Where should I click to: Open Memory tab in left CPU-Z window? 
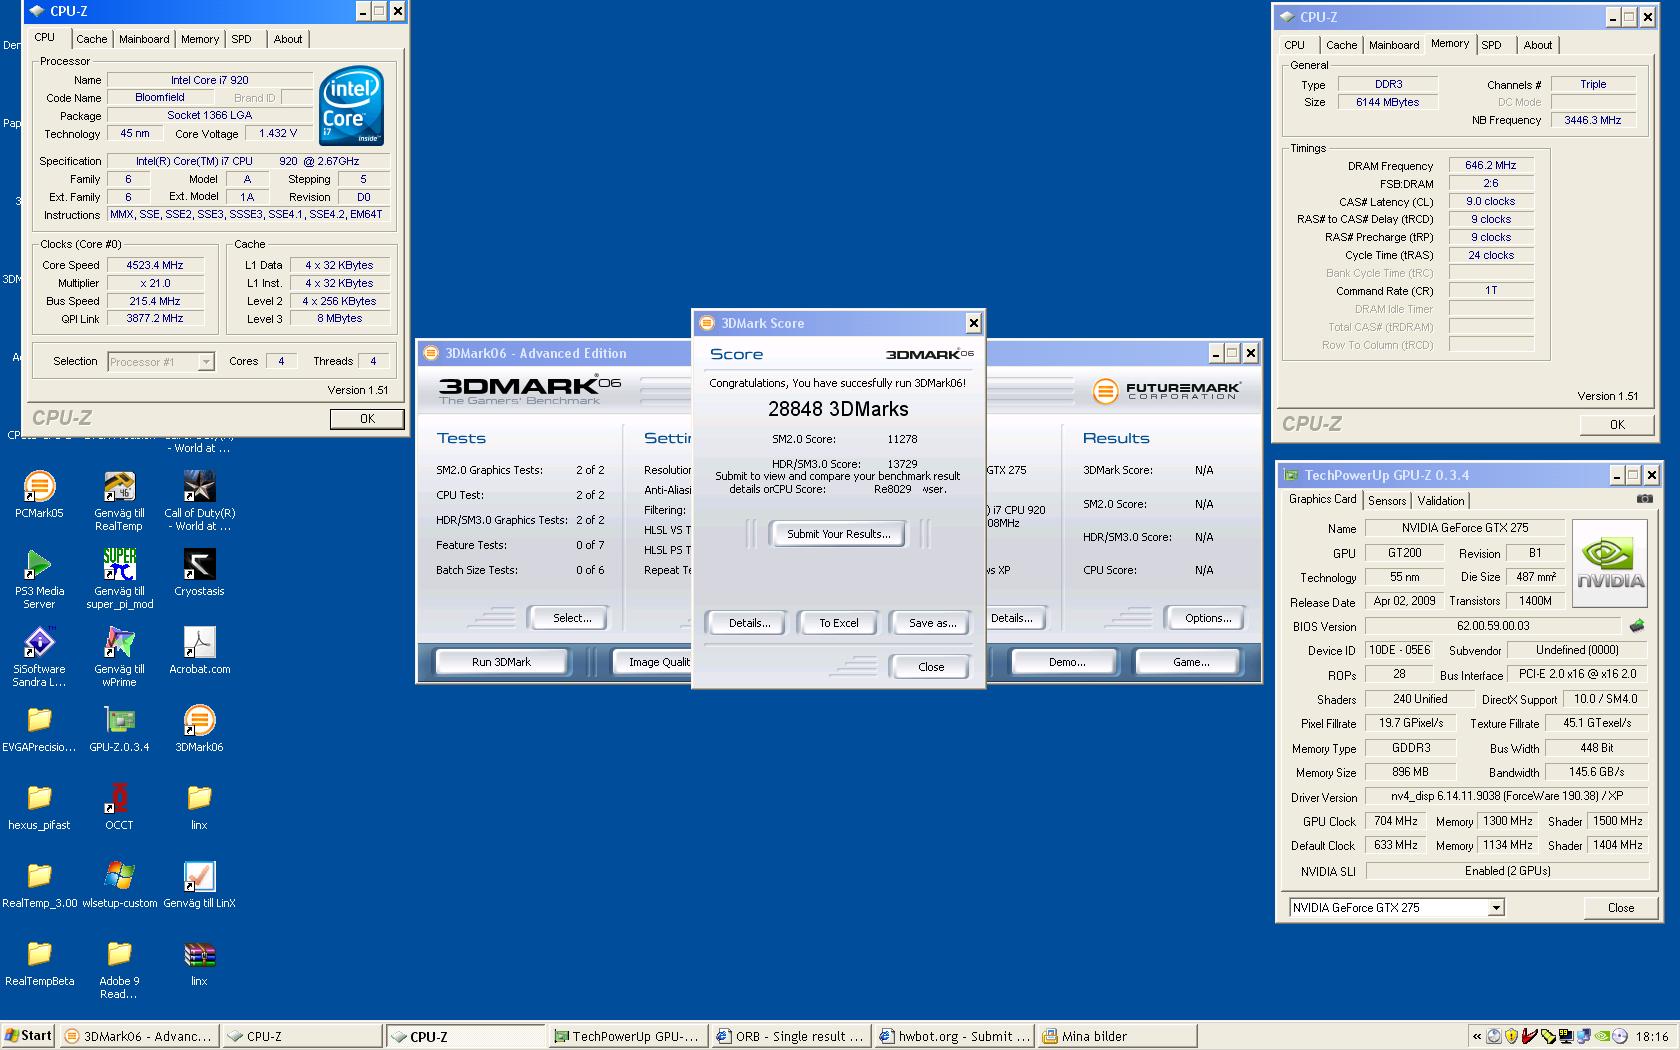click(200, 39)
